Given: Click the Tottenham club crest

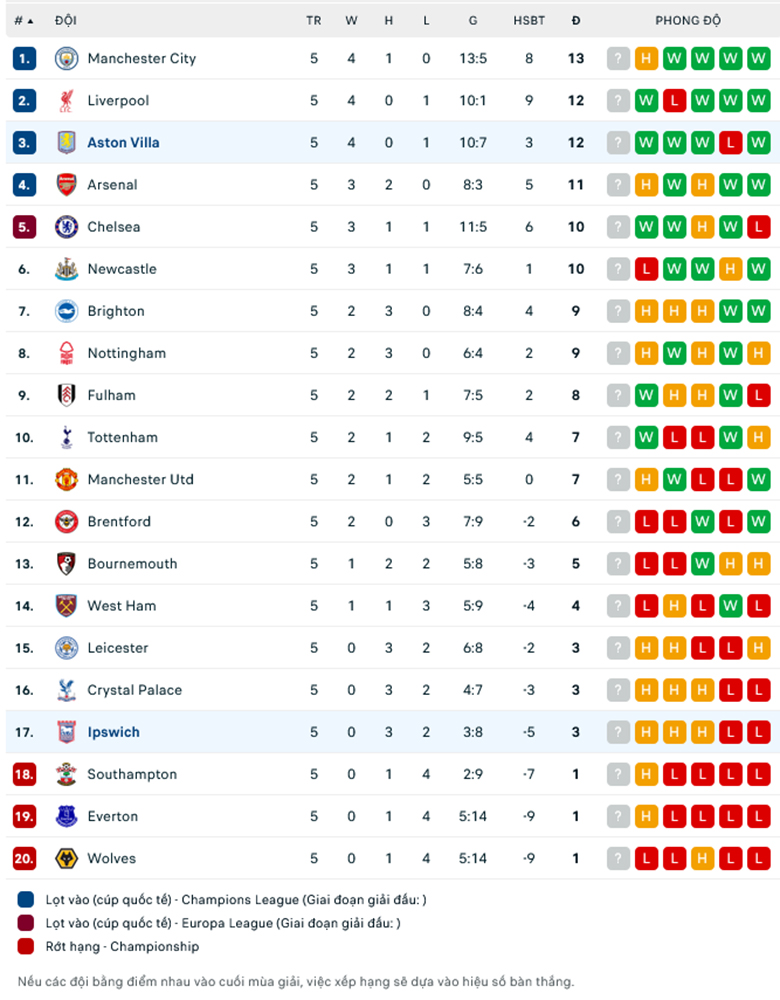Looking at the screenshot, I should tap(66, 437).
